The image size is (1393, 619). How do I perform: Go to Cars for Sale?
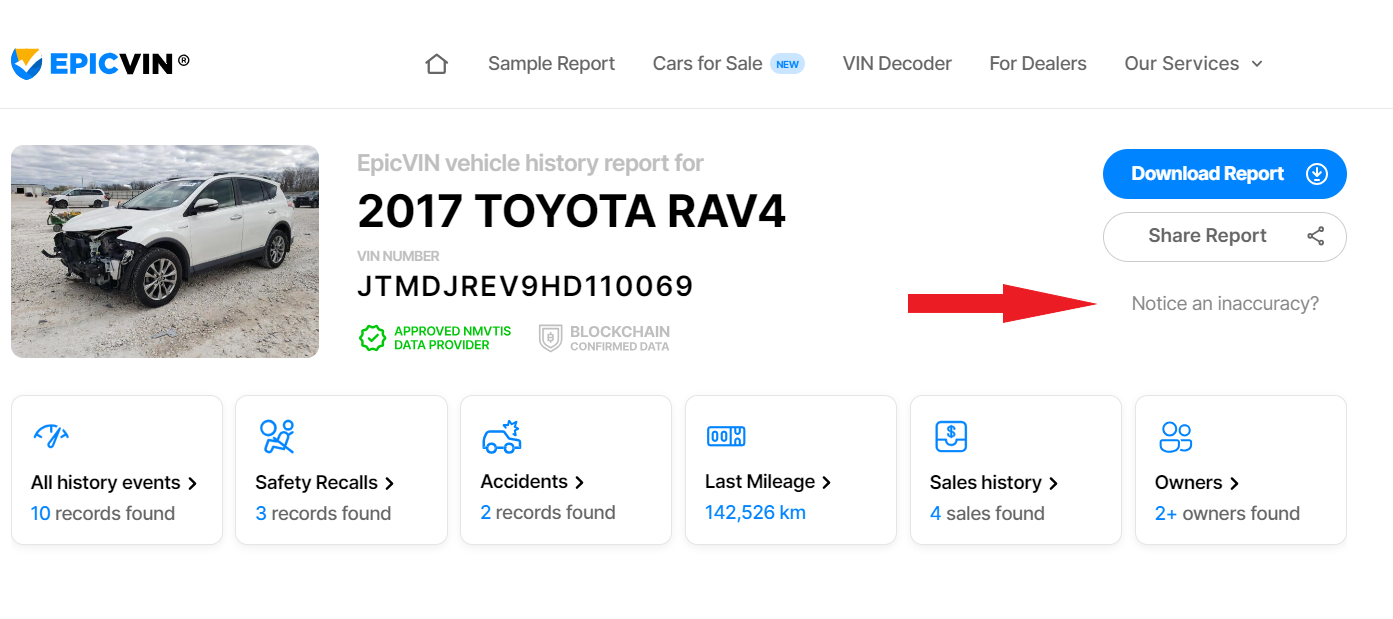pos(707,64)
